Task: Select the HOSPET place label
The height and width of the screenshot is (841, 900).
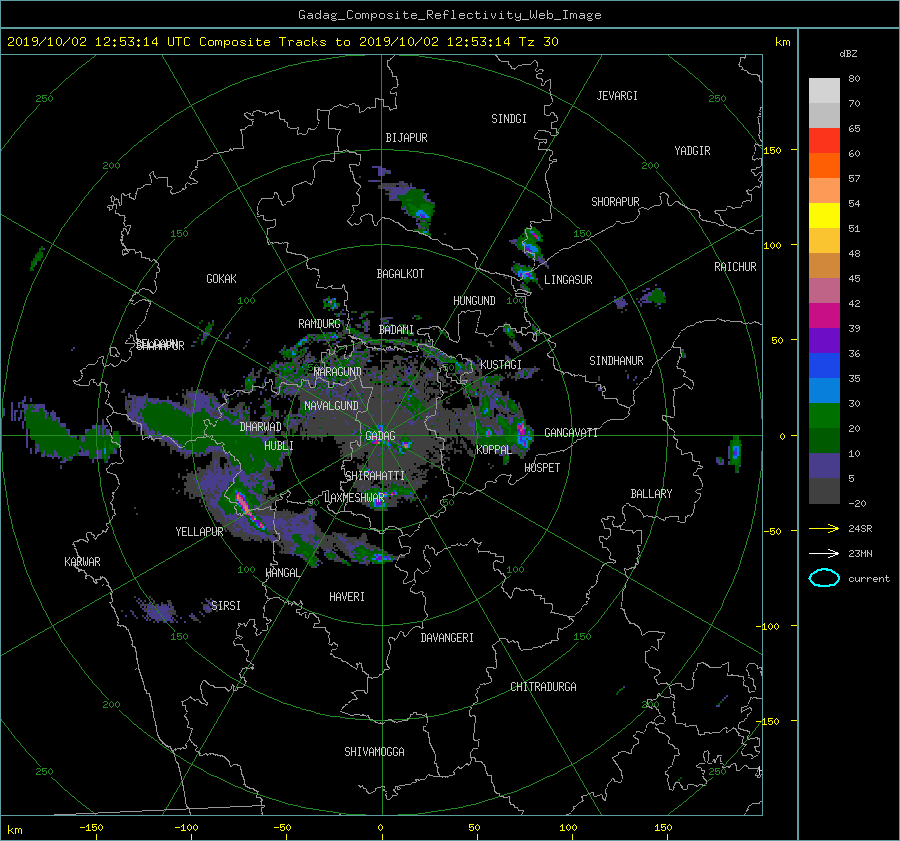Action: (542, 468)
